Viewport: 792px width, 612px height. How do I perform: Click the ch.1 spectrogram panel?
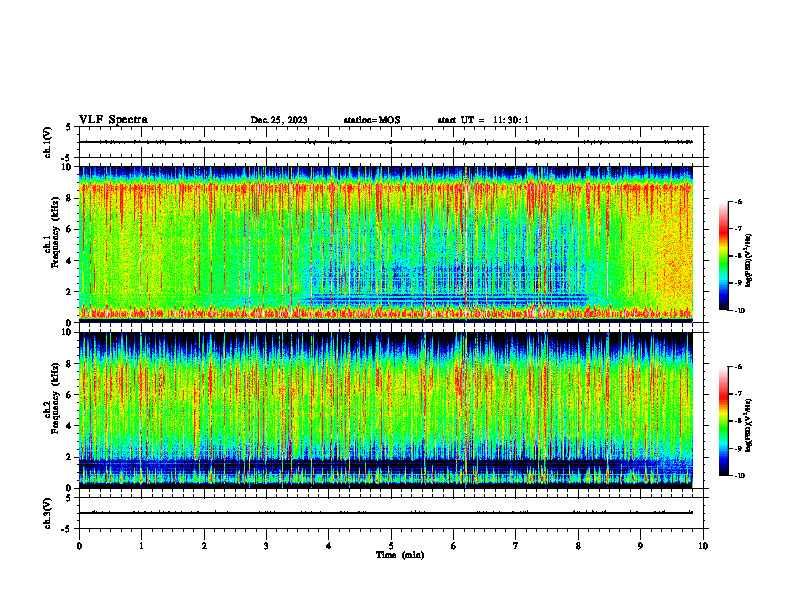386,244
